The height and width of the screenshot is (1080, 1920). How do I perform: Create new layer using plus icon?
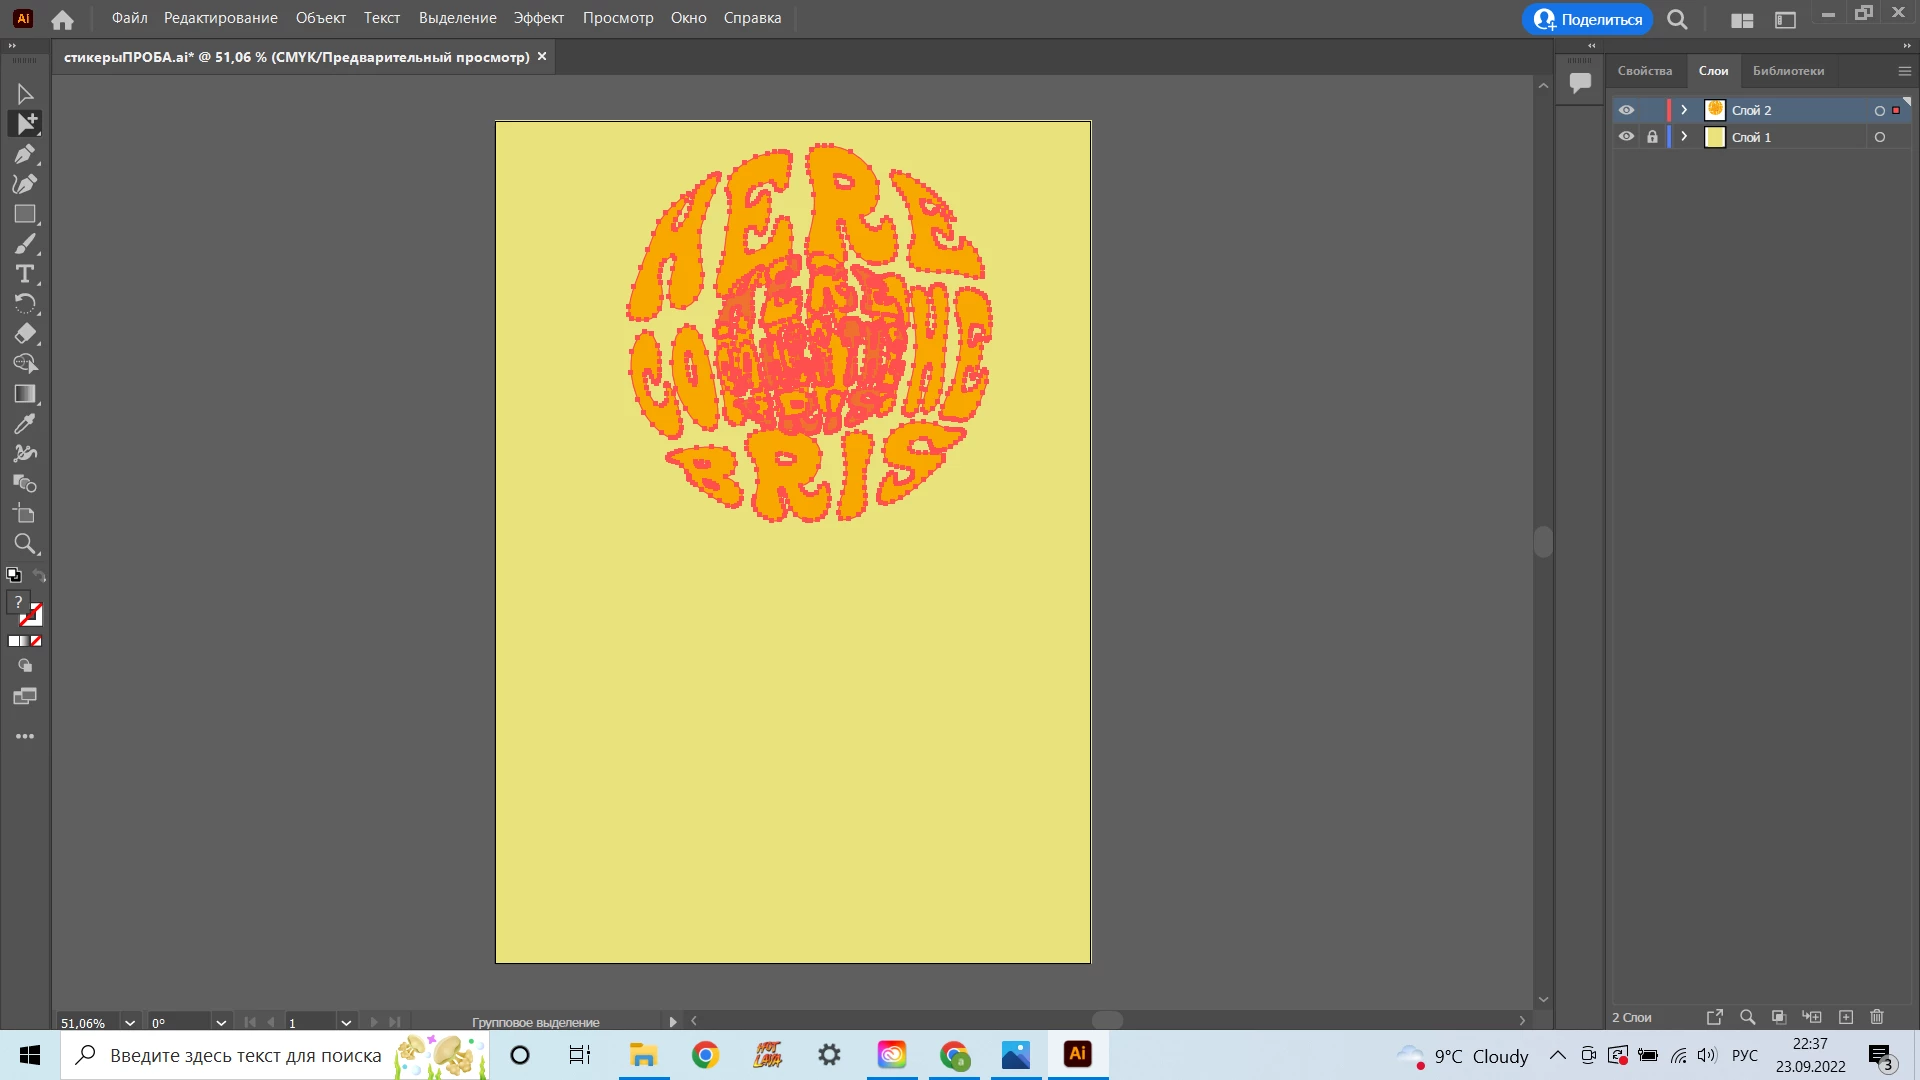point(1846,1017)
